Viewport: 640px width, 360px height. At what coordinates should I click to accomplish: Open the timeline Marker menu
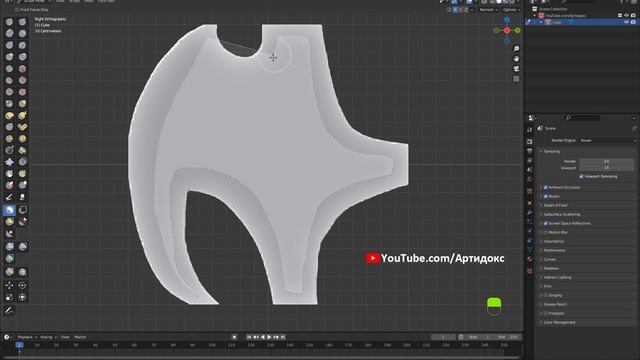(x=80, y=337)
